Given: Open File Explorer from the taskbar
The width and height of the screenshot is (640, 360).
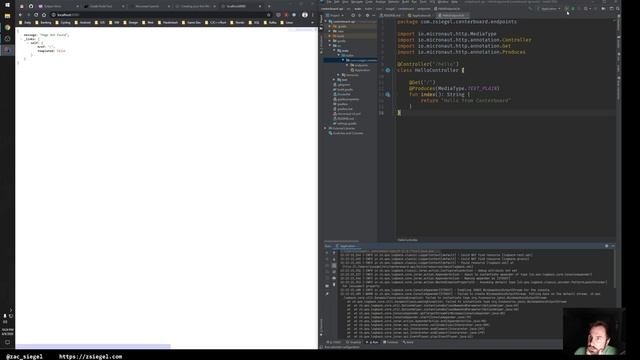Looking at the screenshot, I should (7, 16).
